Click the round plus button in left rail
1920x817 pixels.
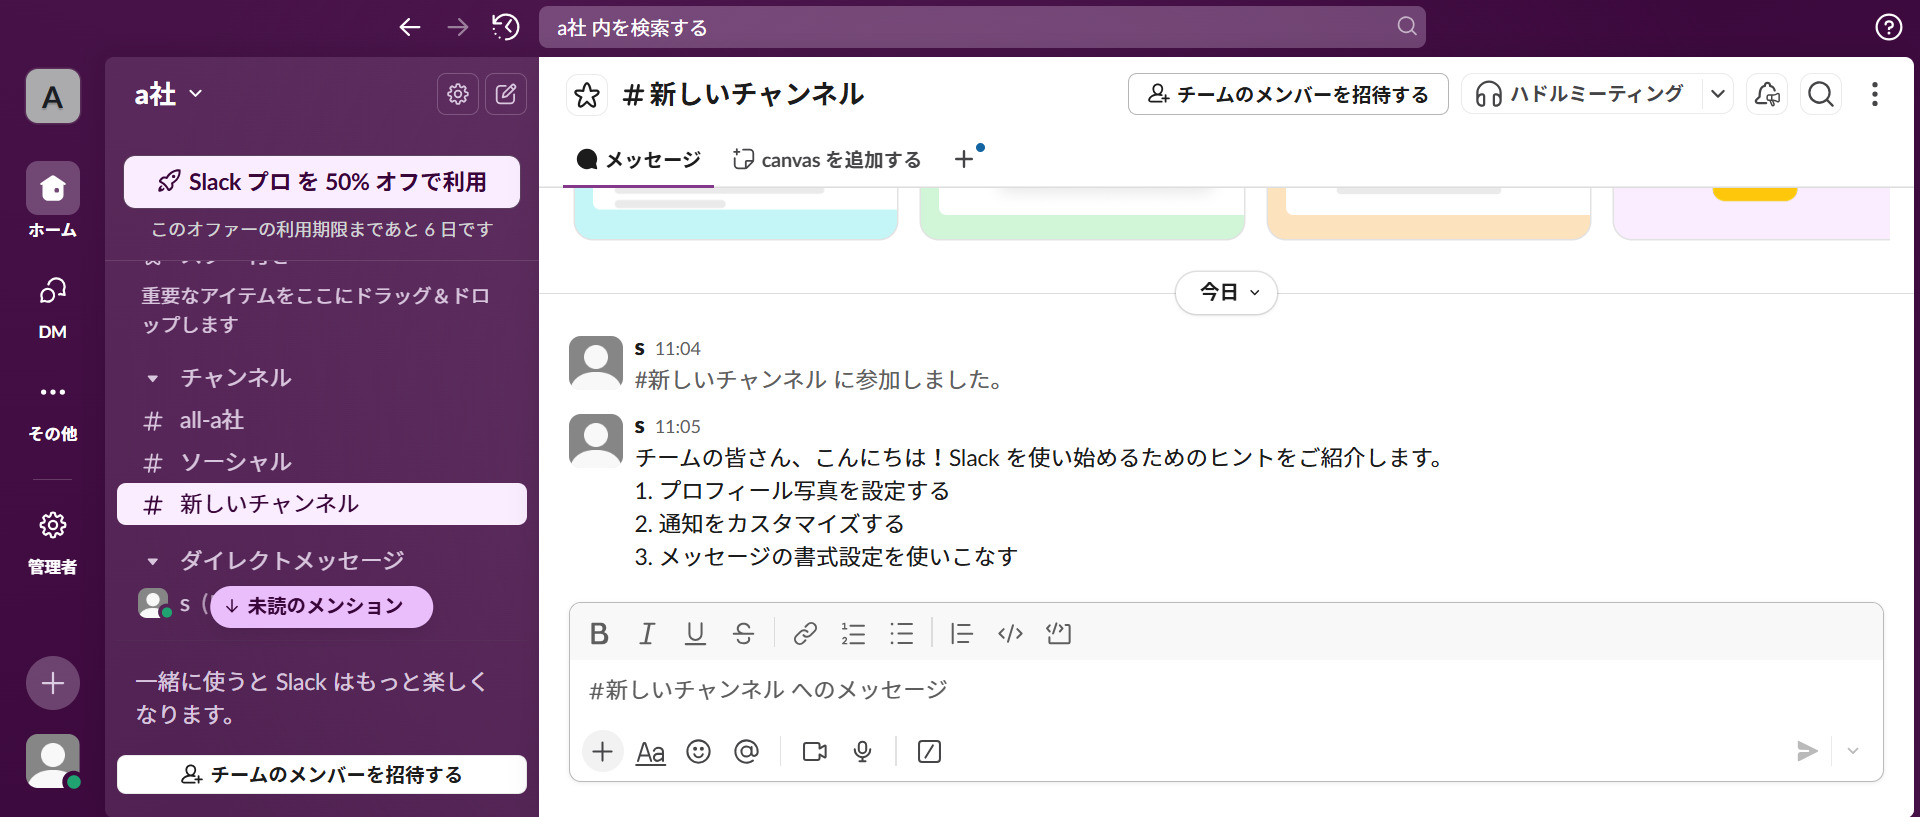53,683
